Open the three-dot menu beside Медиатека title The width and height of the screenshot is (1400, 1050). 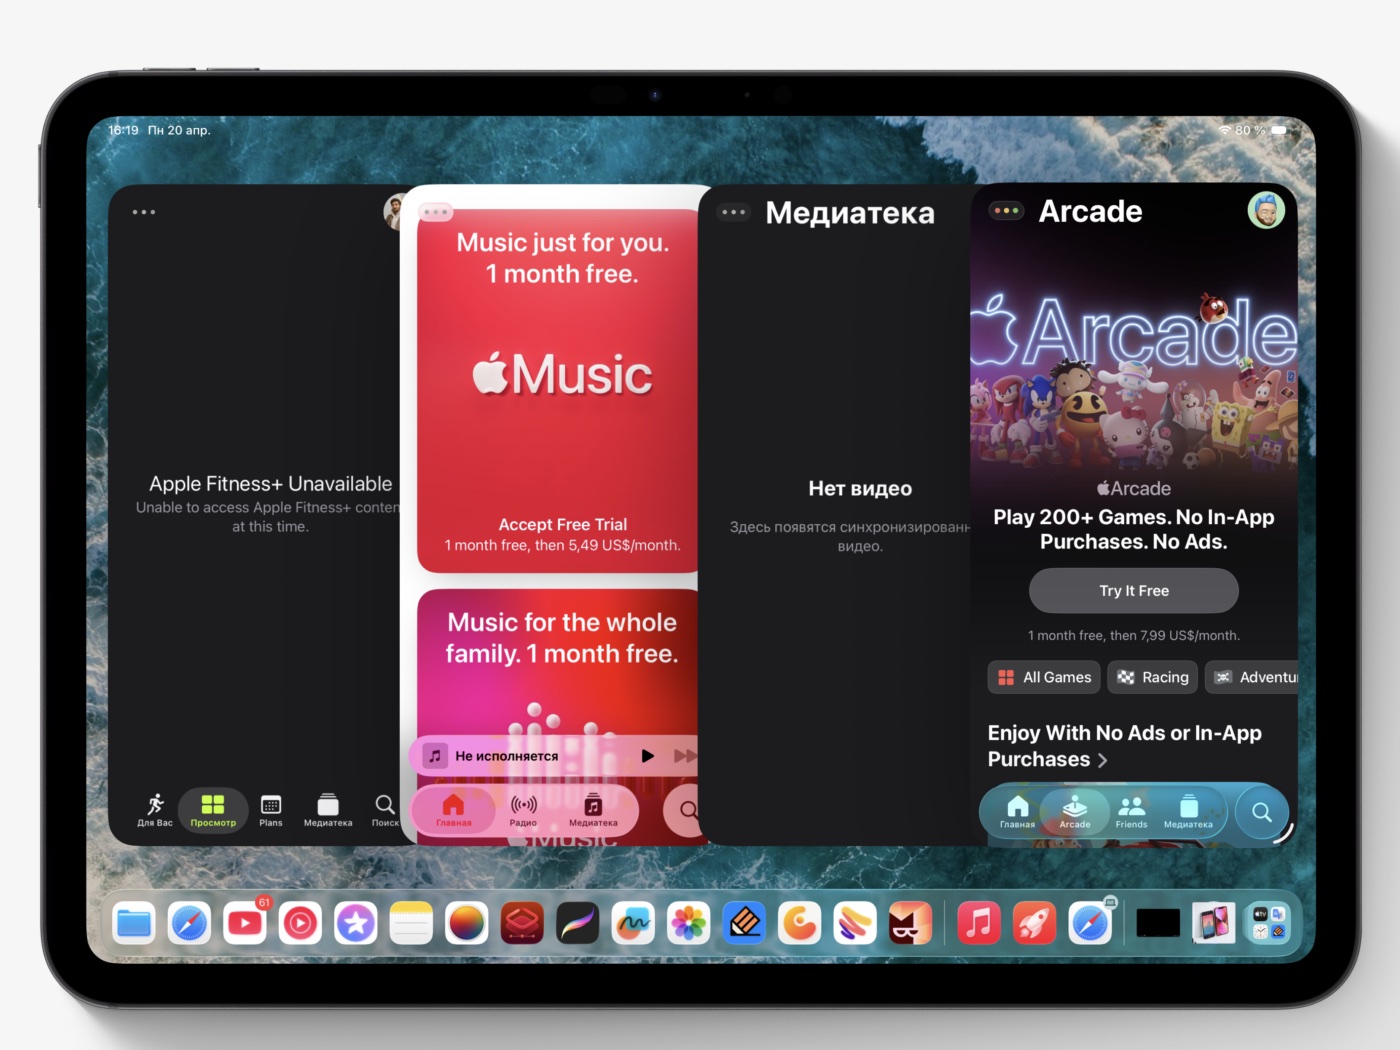(x=734, y=212)
